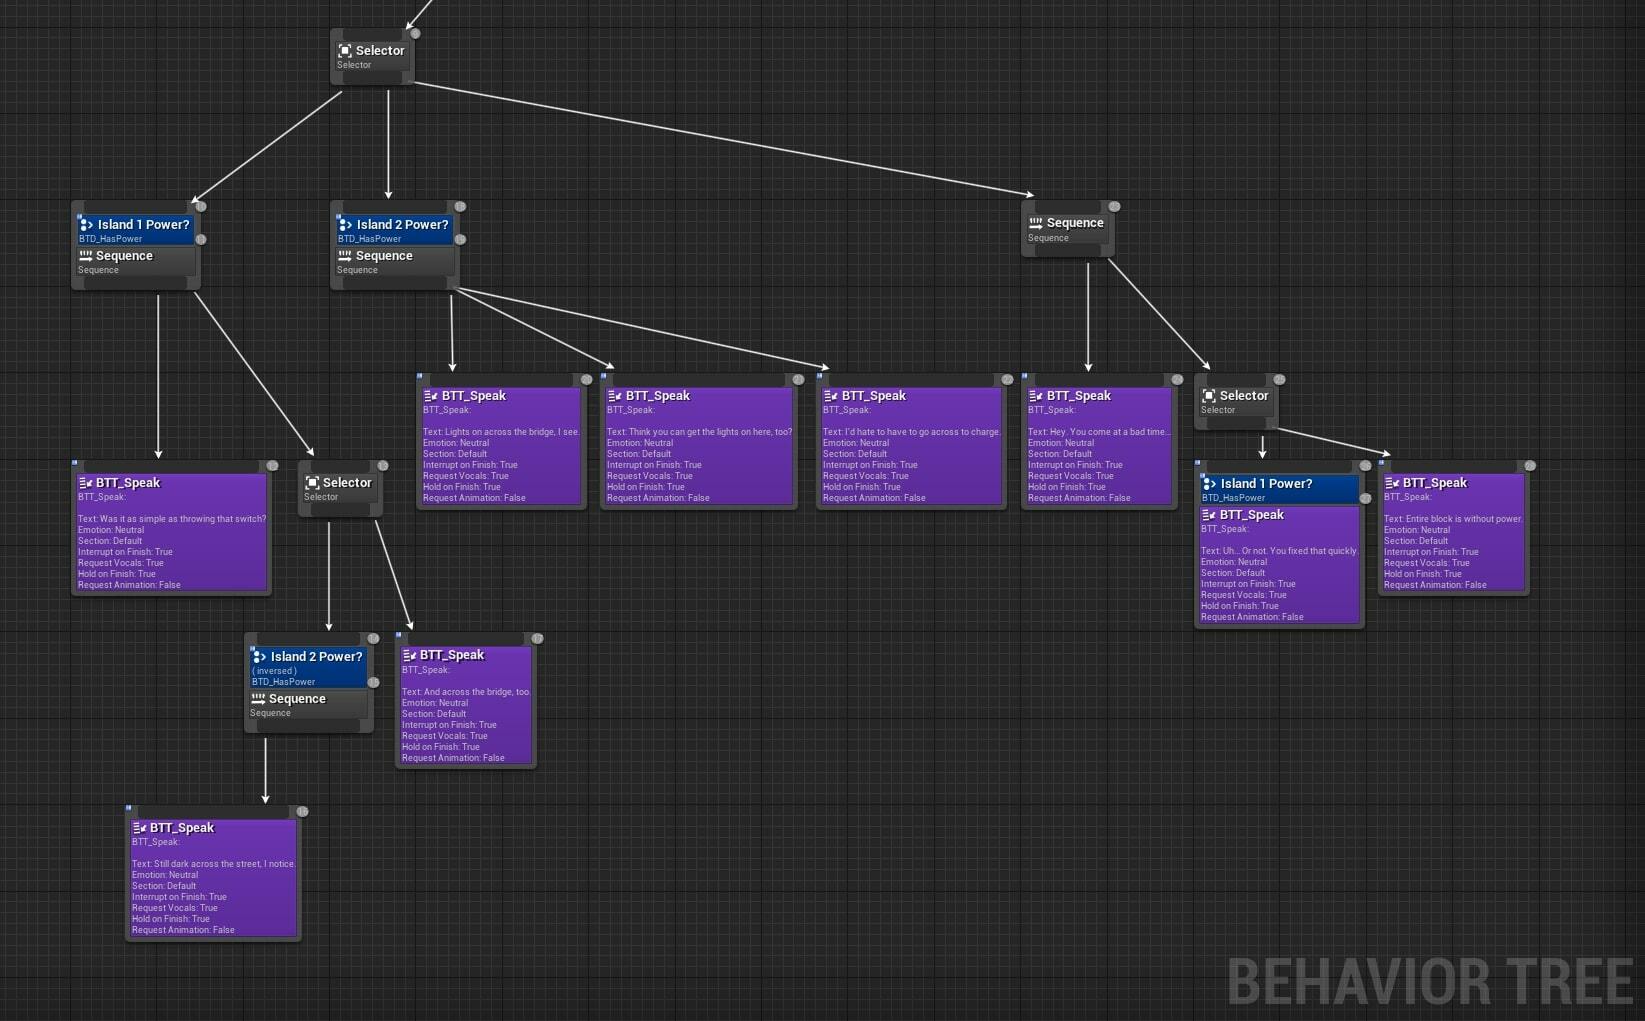Click 'Island 1 Power?' title above 'Uh... Or not' speak
Image resolution: width=1645 pixels, height=1021 pixels.
pos(1266,484)
